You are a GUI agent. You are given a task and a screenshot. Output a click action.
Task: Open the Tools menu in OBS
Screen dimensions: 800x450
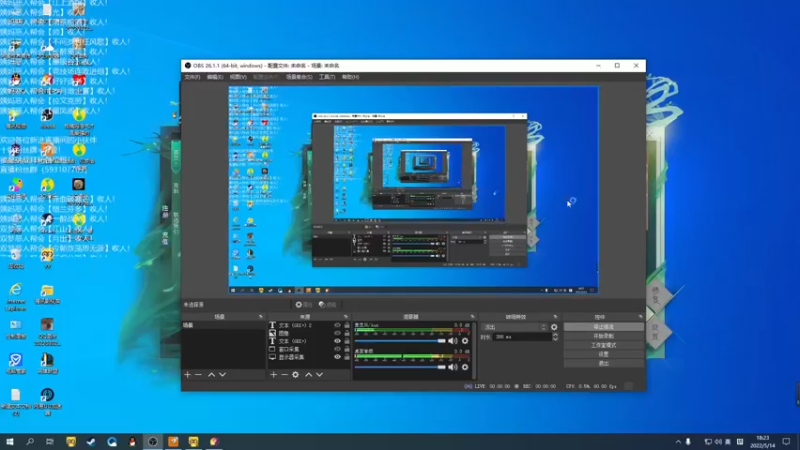327,77
